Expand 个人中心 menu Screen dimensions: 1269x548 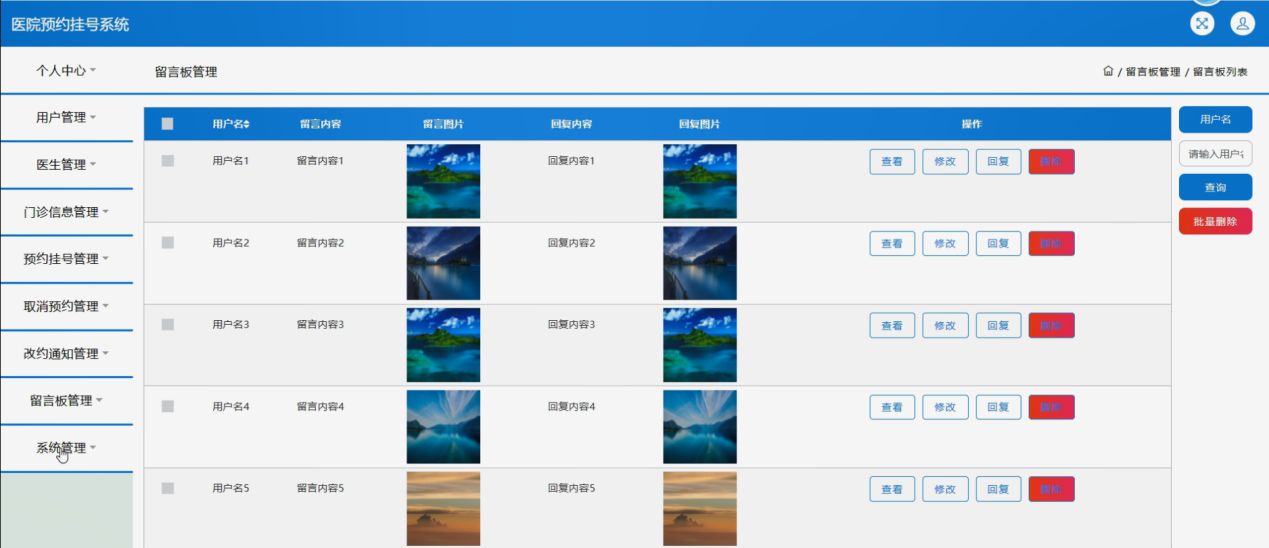click(66, 70)
